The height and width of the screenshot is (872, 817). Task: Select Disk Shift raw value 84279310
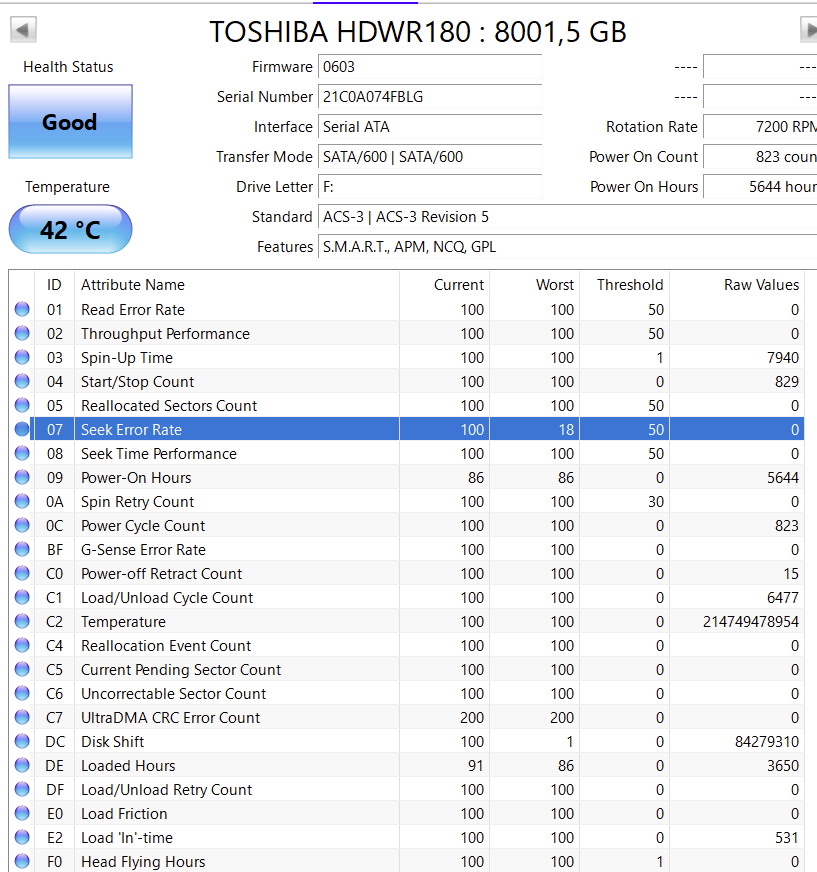click(x=767, y=742)
